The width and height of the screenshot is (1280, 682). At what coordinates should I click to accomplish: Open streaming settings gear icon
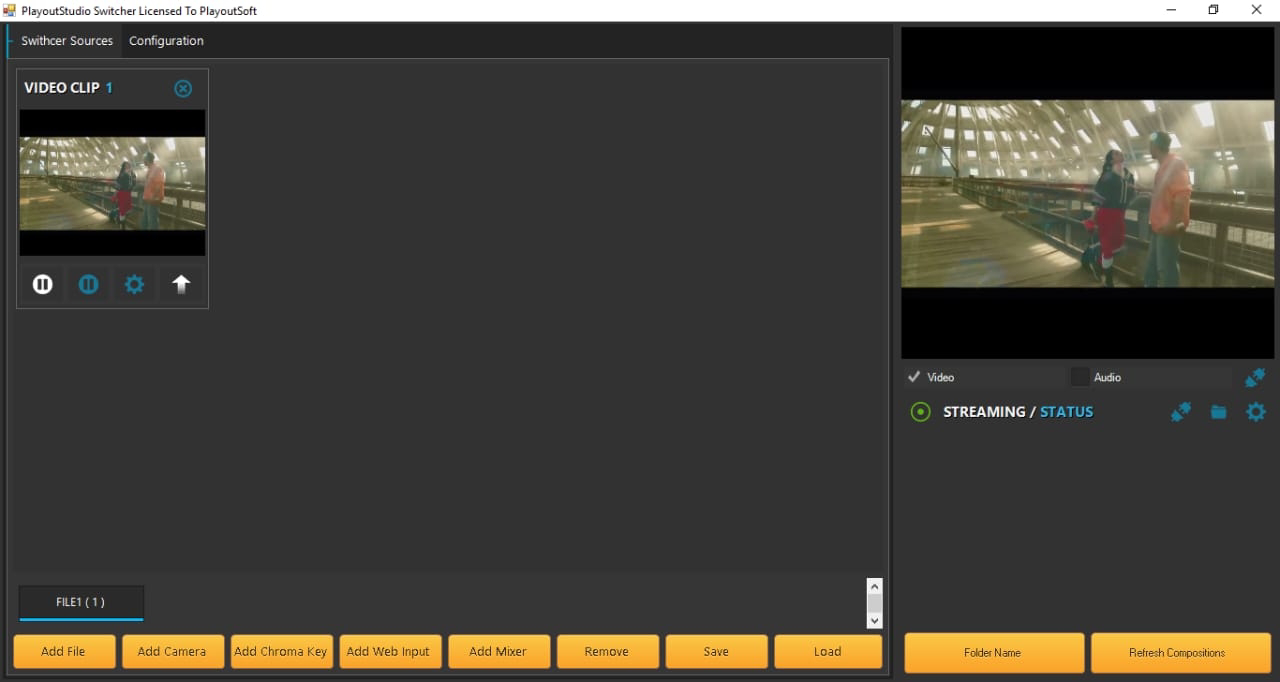pos(1256,411)
